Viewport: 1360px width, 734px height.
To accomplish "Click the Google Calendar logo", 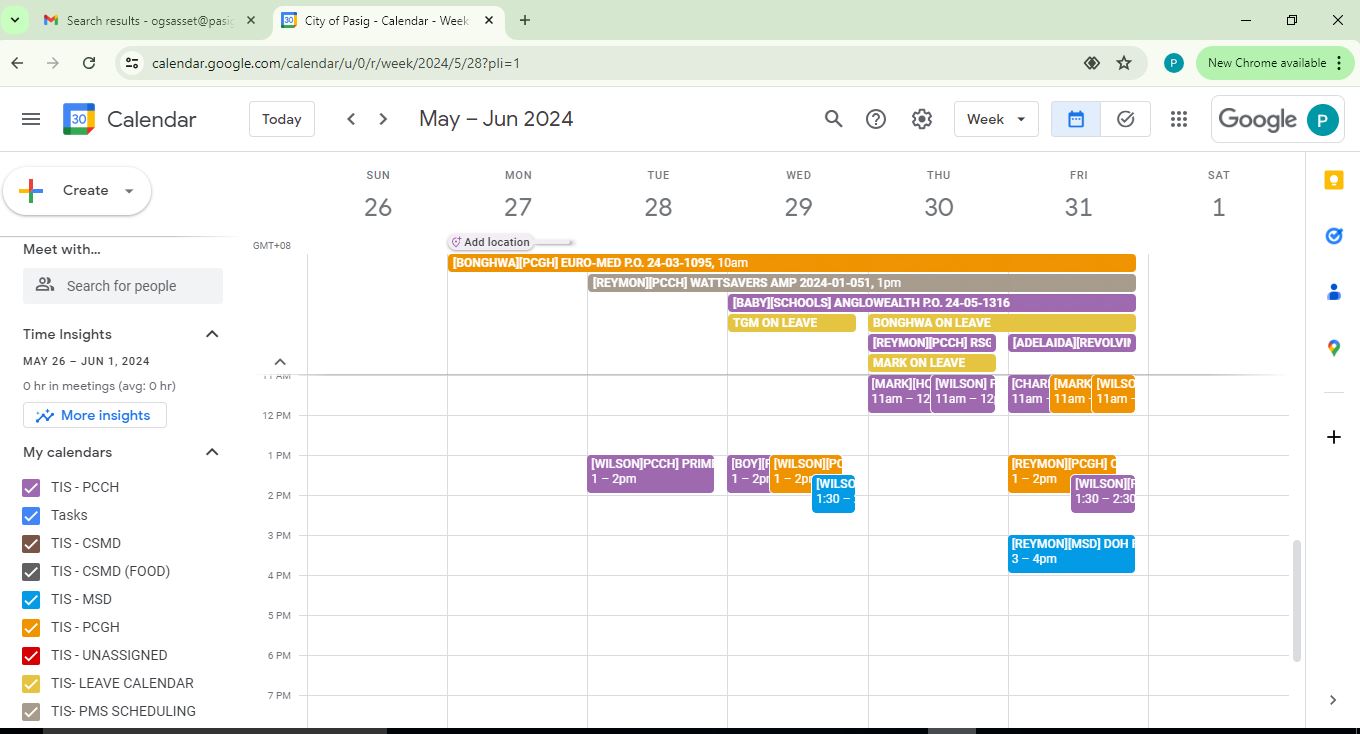I will pos(79,119).
